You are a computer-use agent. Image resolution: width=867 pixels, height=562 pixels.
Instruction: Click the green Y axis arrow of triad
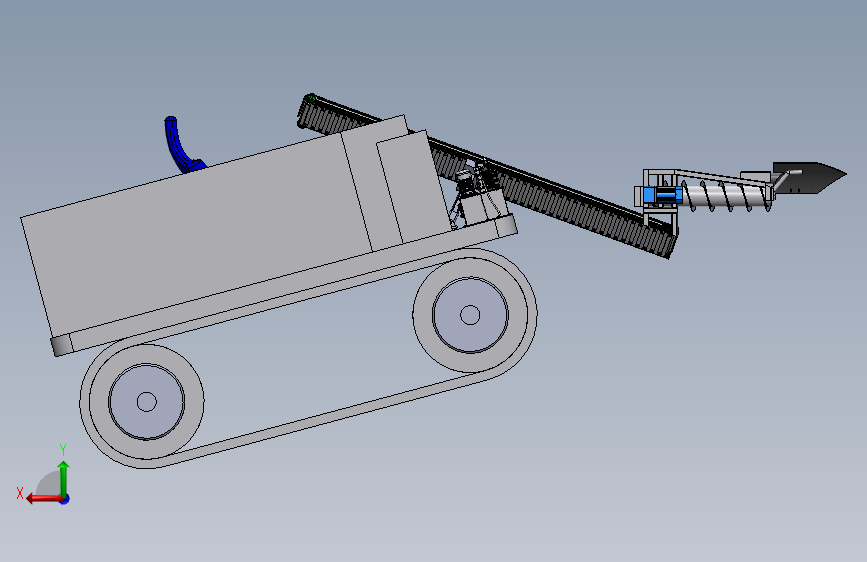coord(64,478)
